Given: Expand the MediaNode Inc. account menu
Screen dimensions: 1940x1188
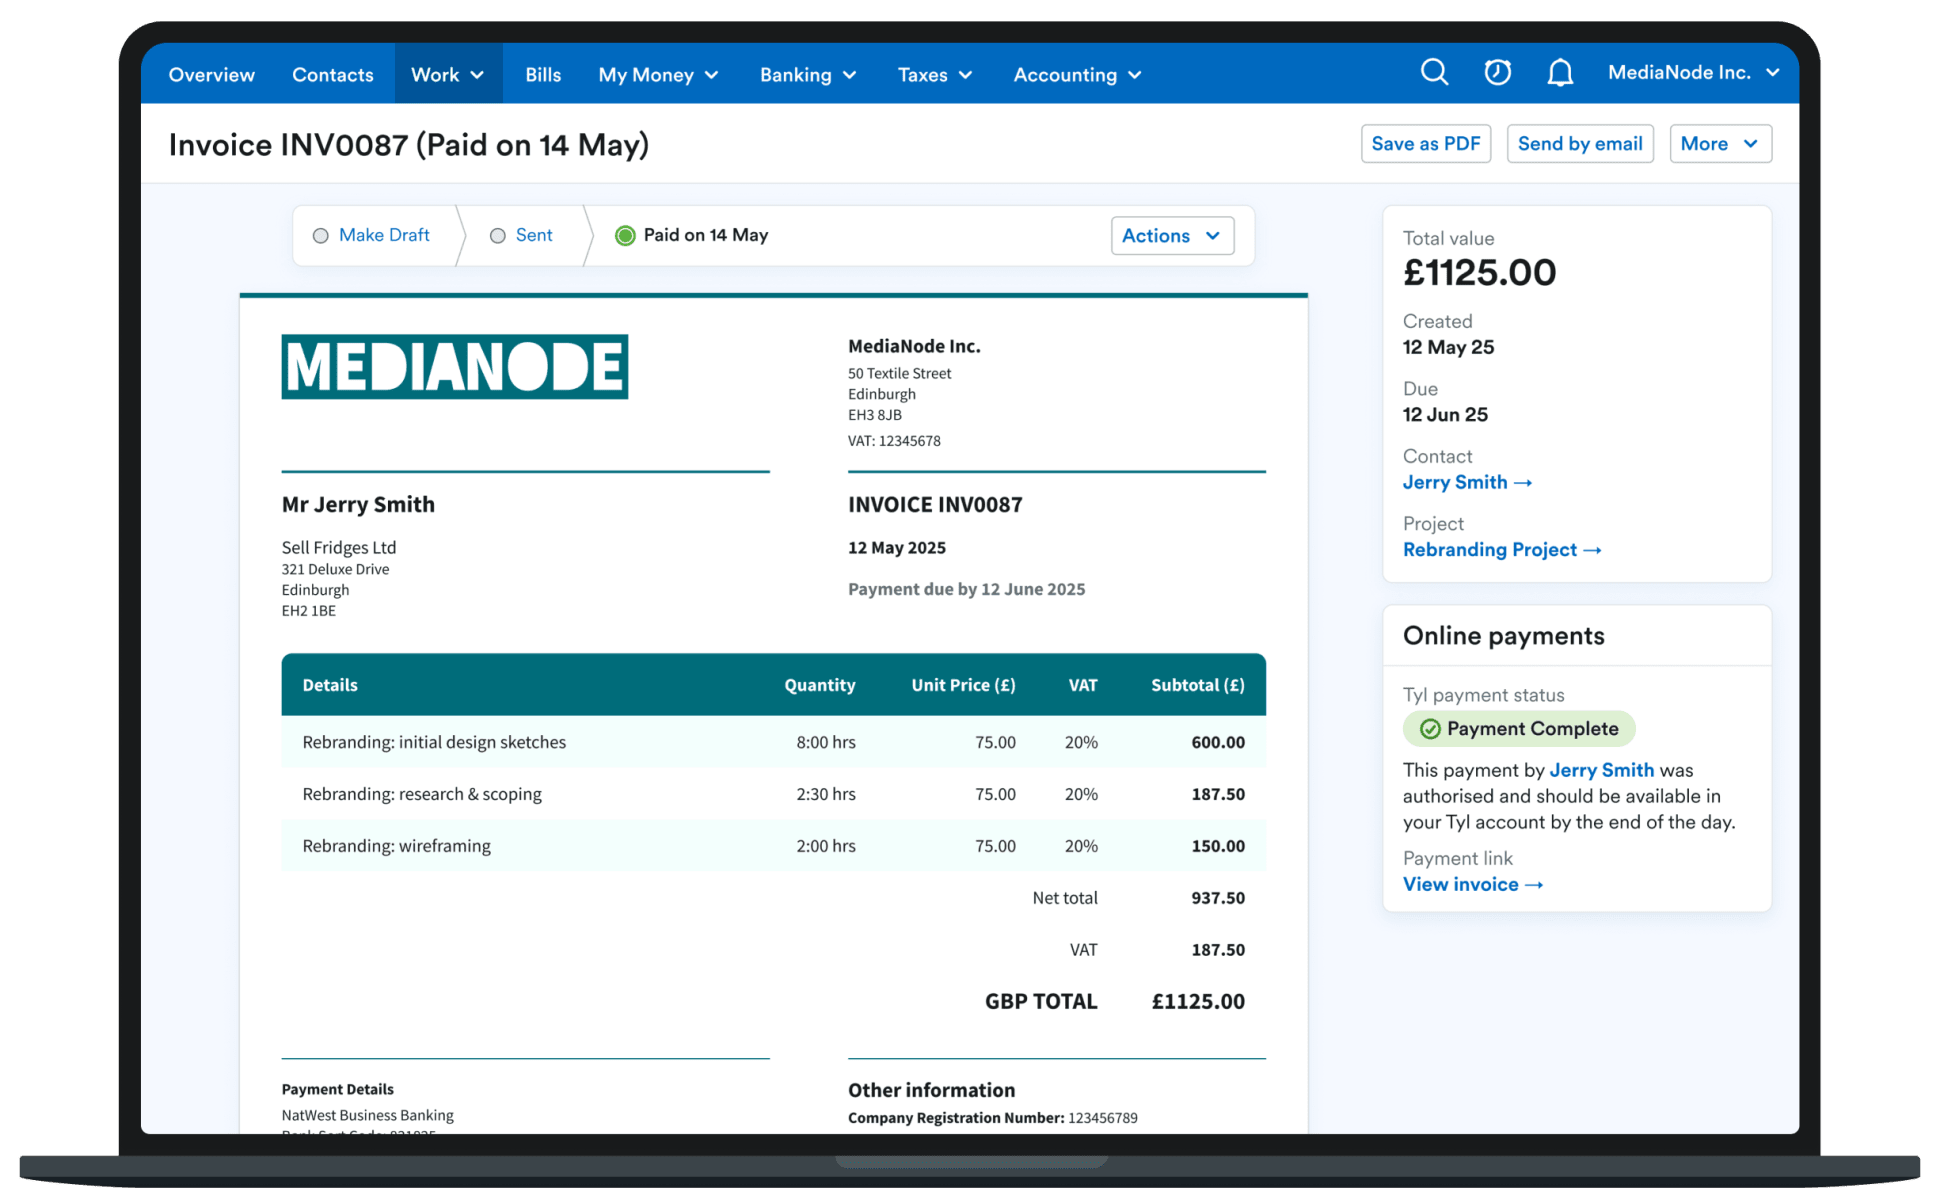Looking at the screenshot, I should click(x=1693, y=73).
